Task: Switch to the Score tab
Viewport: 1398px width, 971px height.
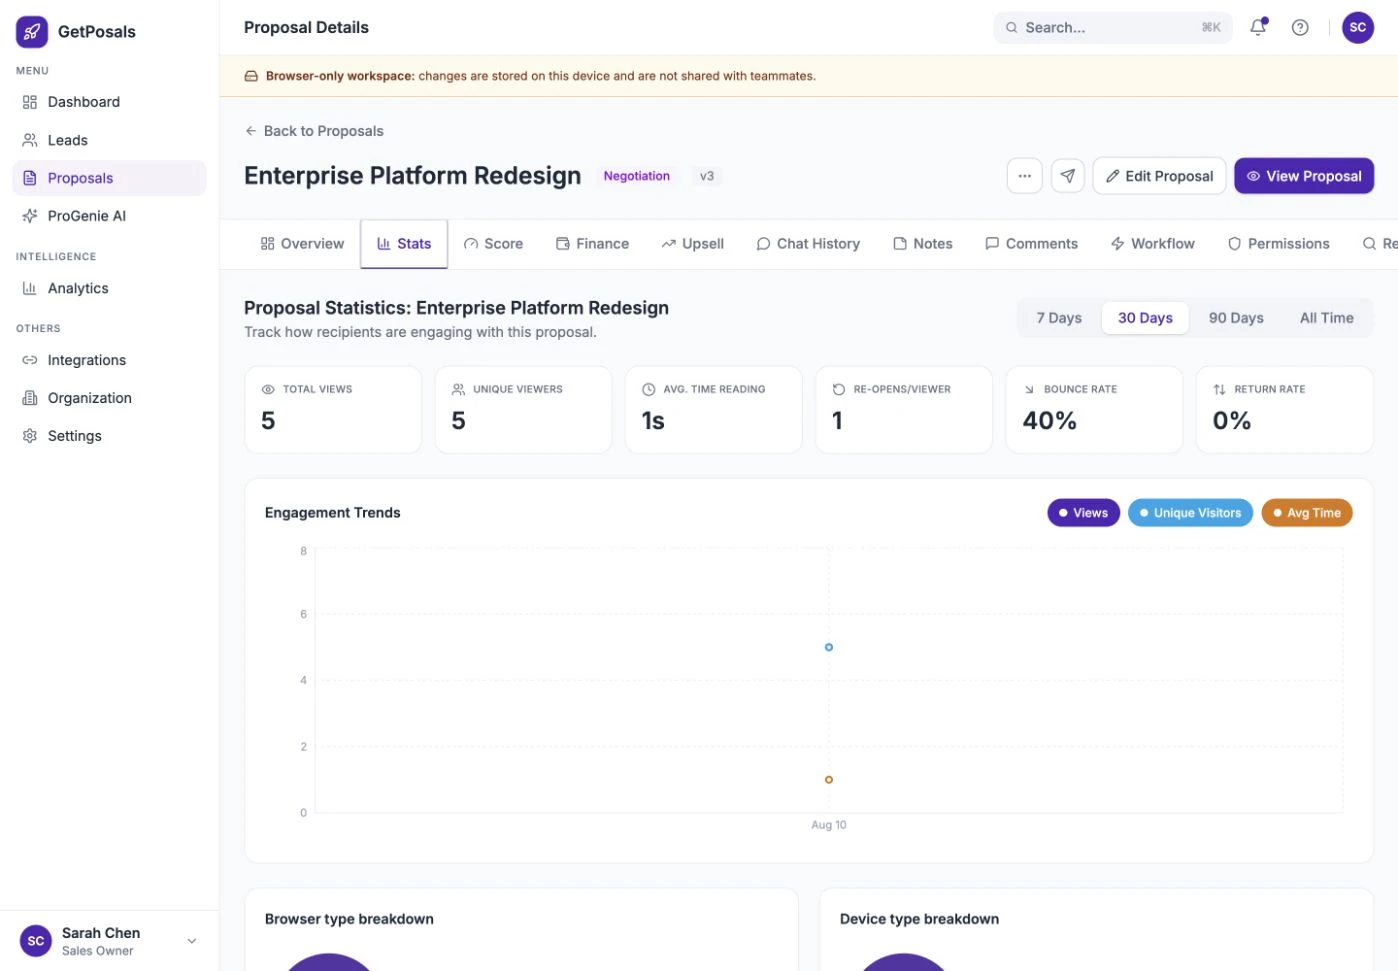Action: tap(493, 244)
